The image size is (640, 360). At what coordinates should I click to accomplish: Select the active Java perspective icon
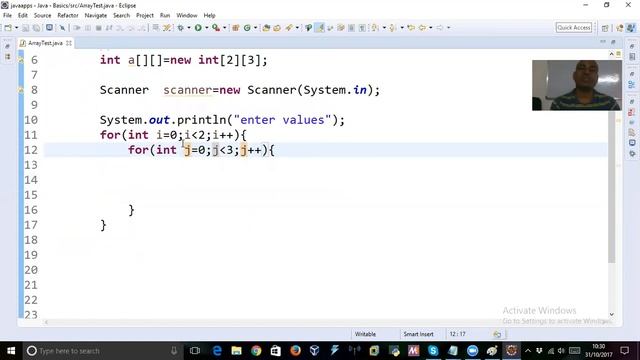(631, 28)
